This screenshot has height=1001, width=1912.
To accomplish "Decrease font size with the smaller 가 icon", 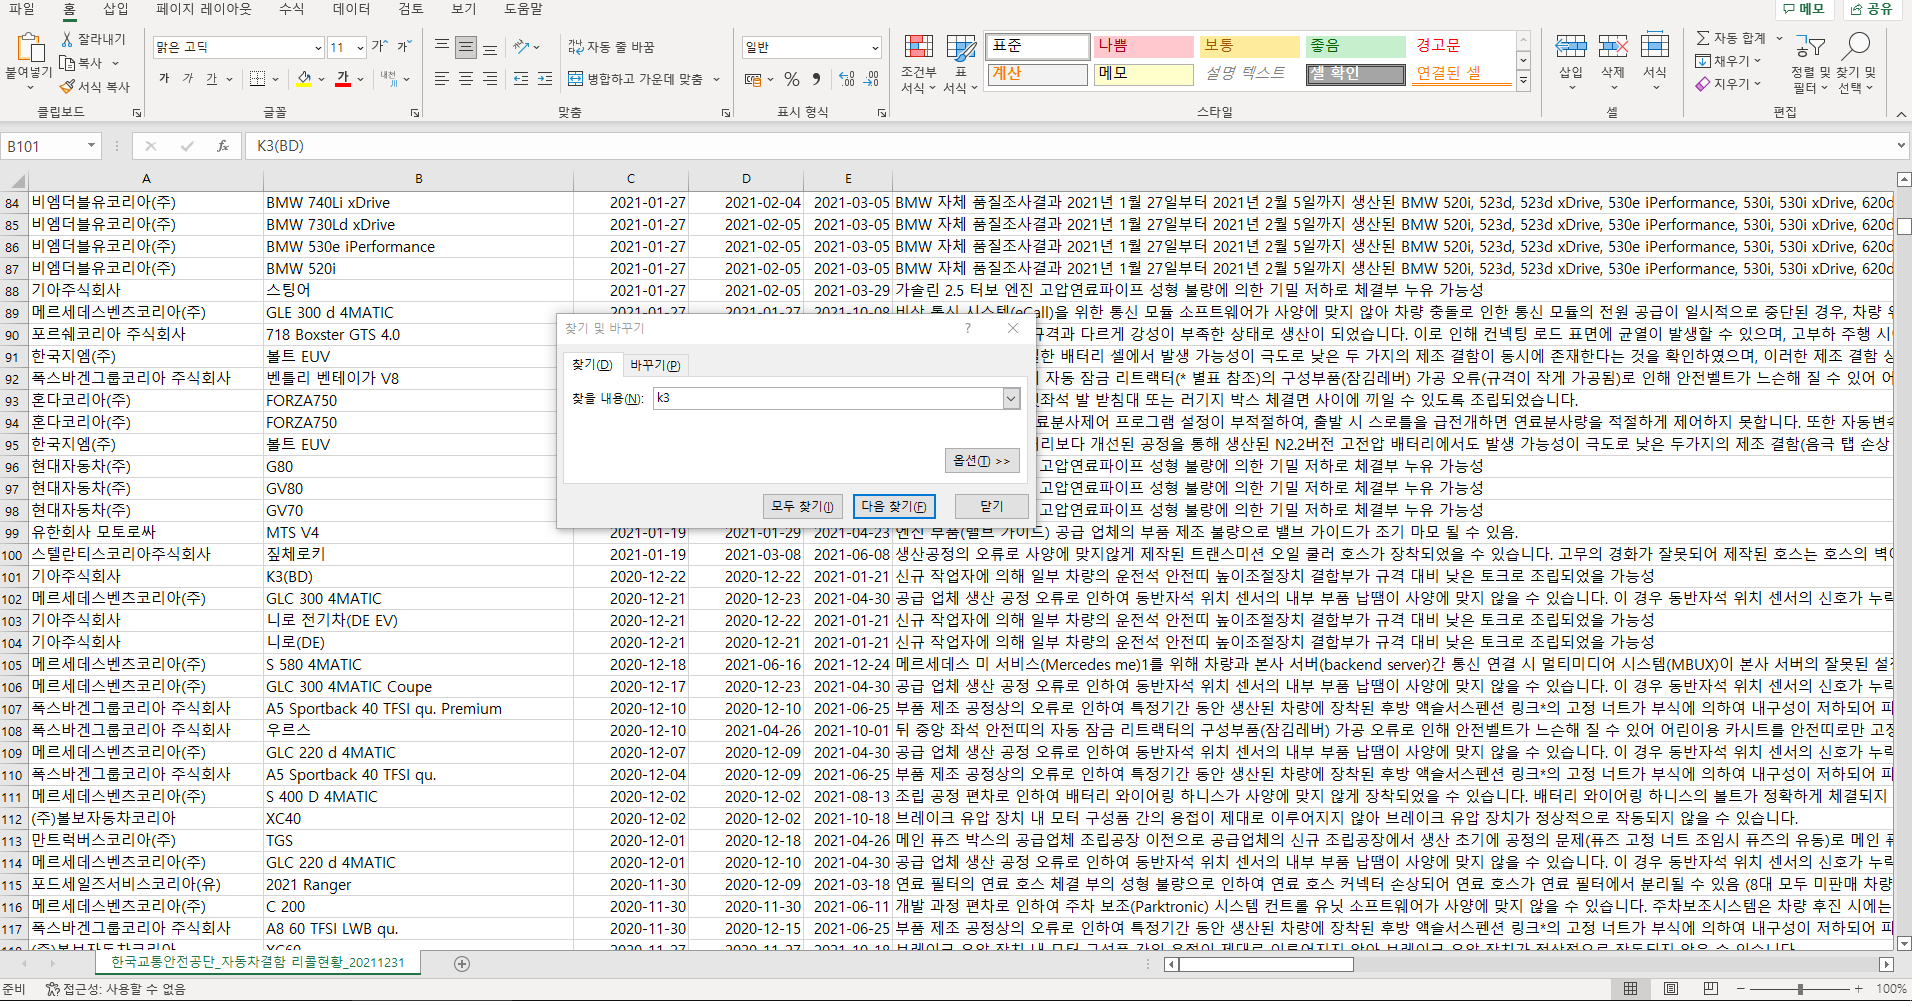I will click(x=403, y=47).
